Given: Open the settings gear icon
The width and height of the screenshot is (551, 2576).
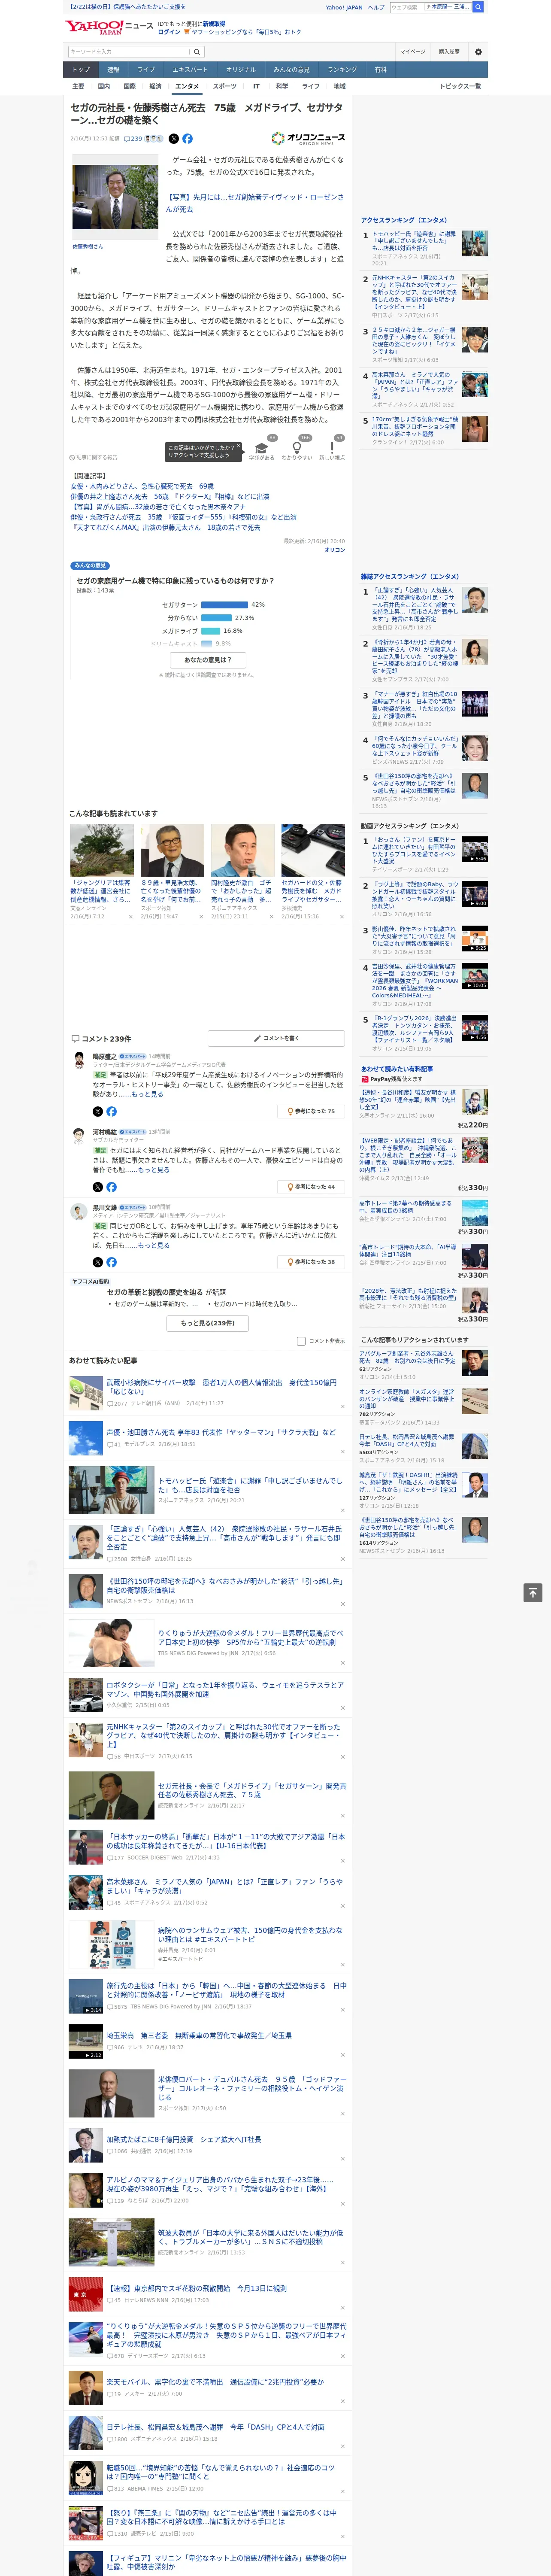Looking at the screenshot, I should click(478, 52).
